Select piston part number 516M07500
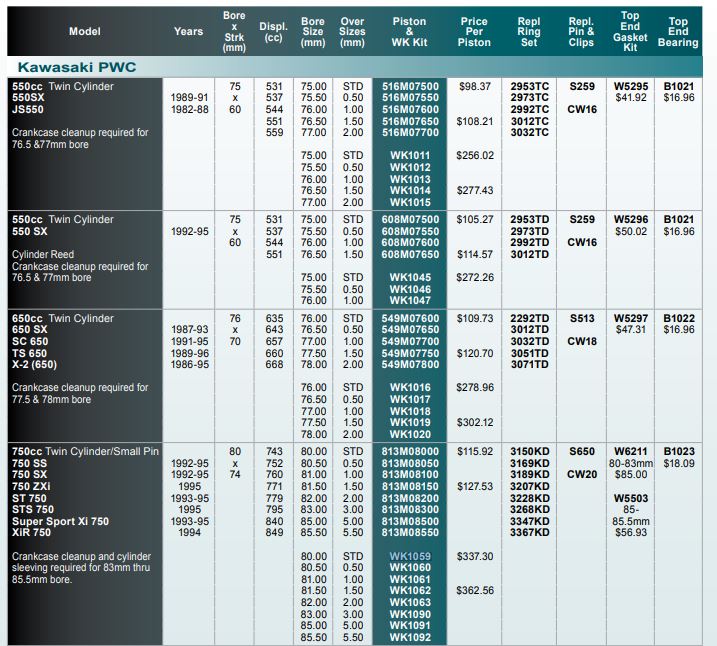717x646 pixels. coord(410,86)
